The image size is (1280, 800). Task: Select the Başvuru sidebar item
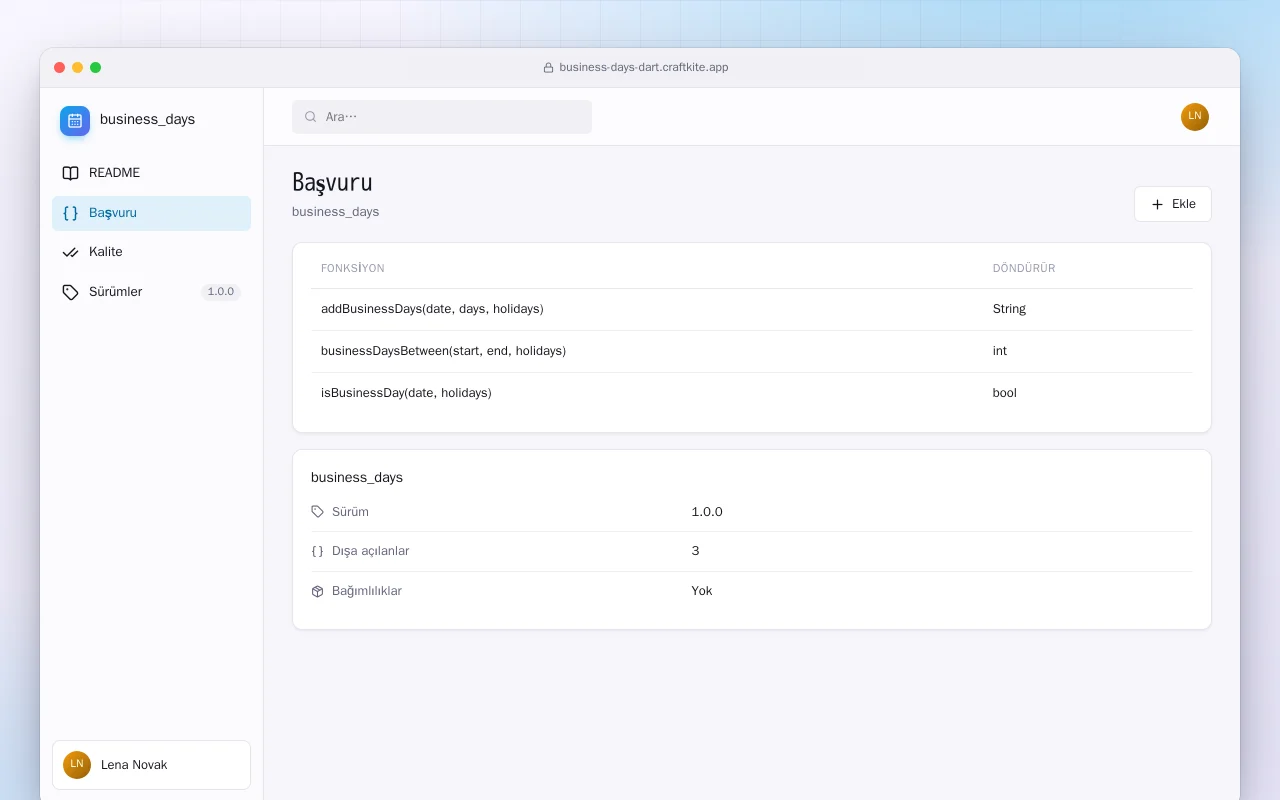pyautogui.click(x=151, y=213)
